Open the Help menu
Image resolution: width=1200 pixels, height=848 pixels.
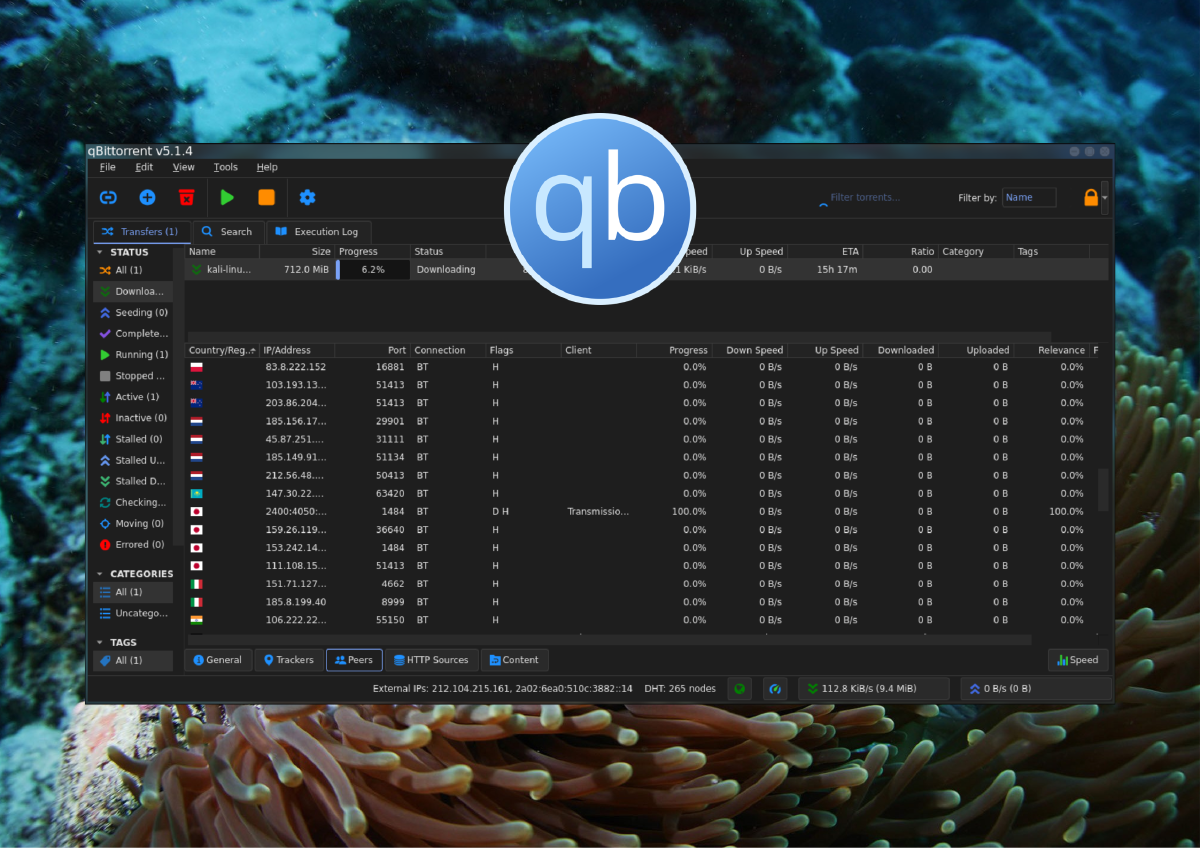[x=267, y=167]
